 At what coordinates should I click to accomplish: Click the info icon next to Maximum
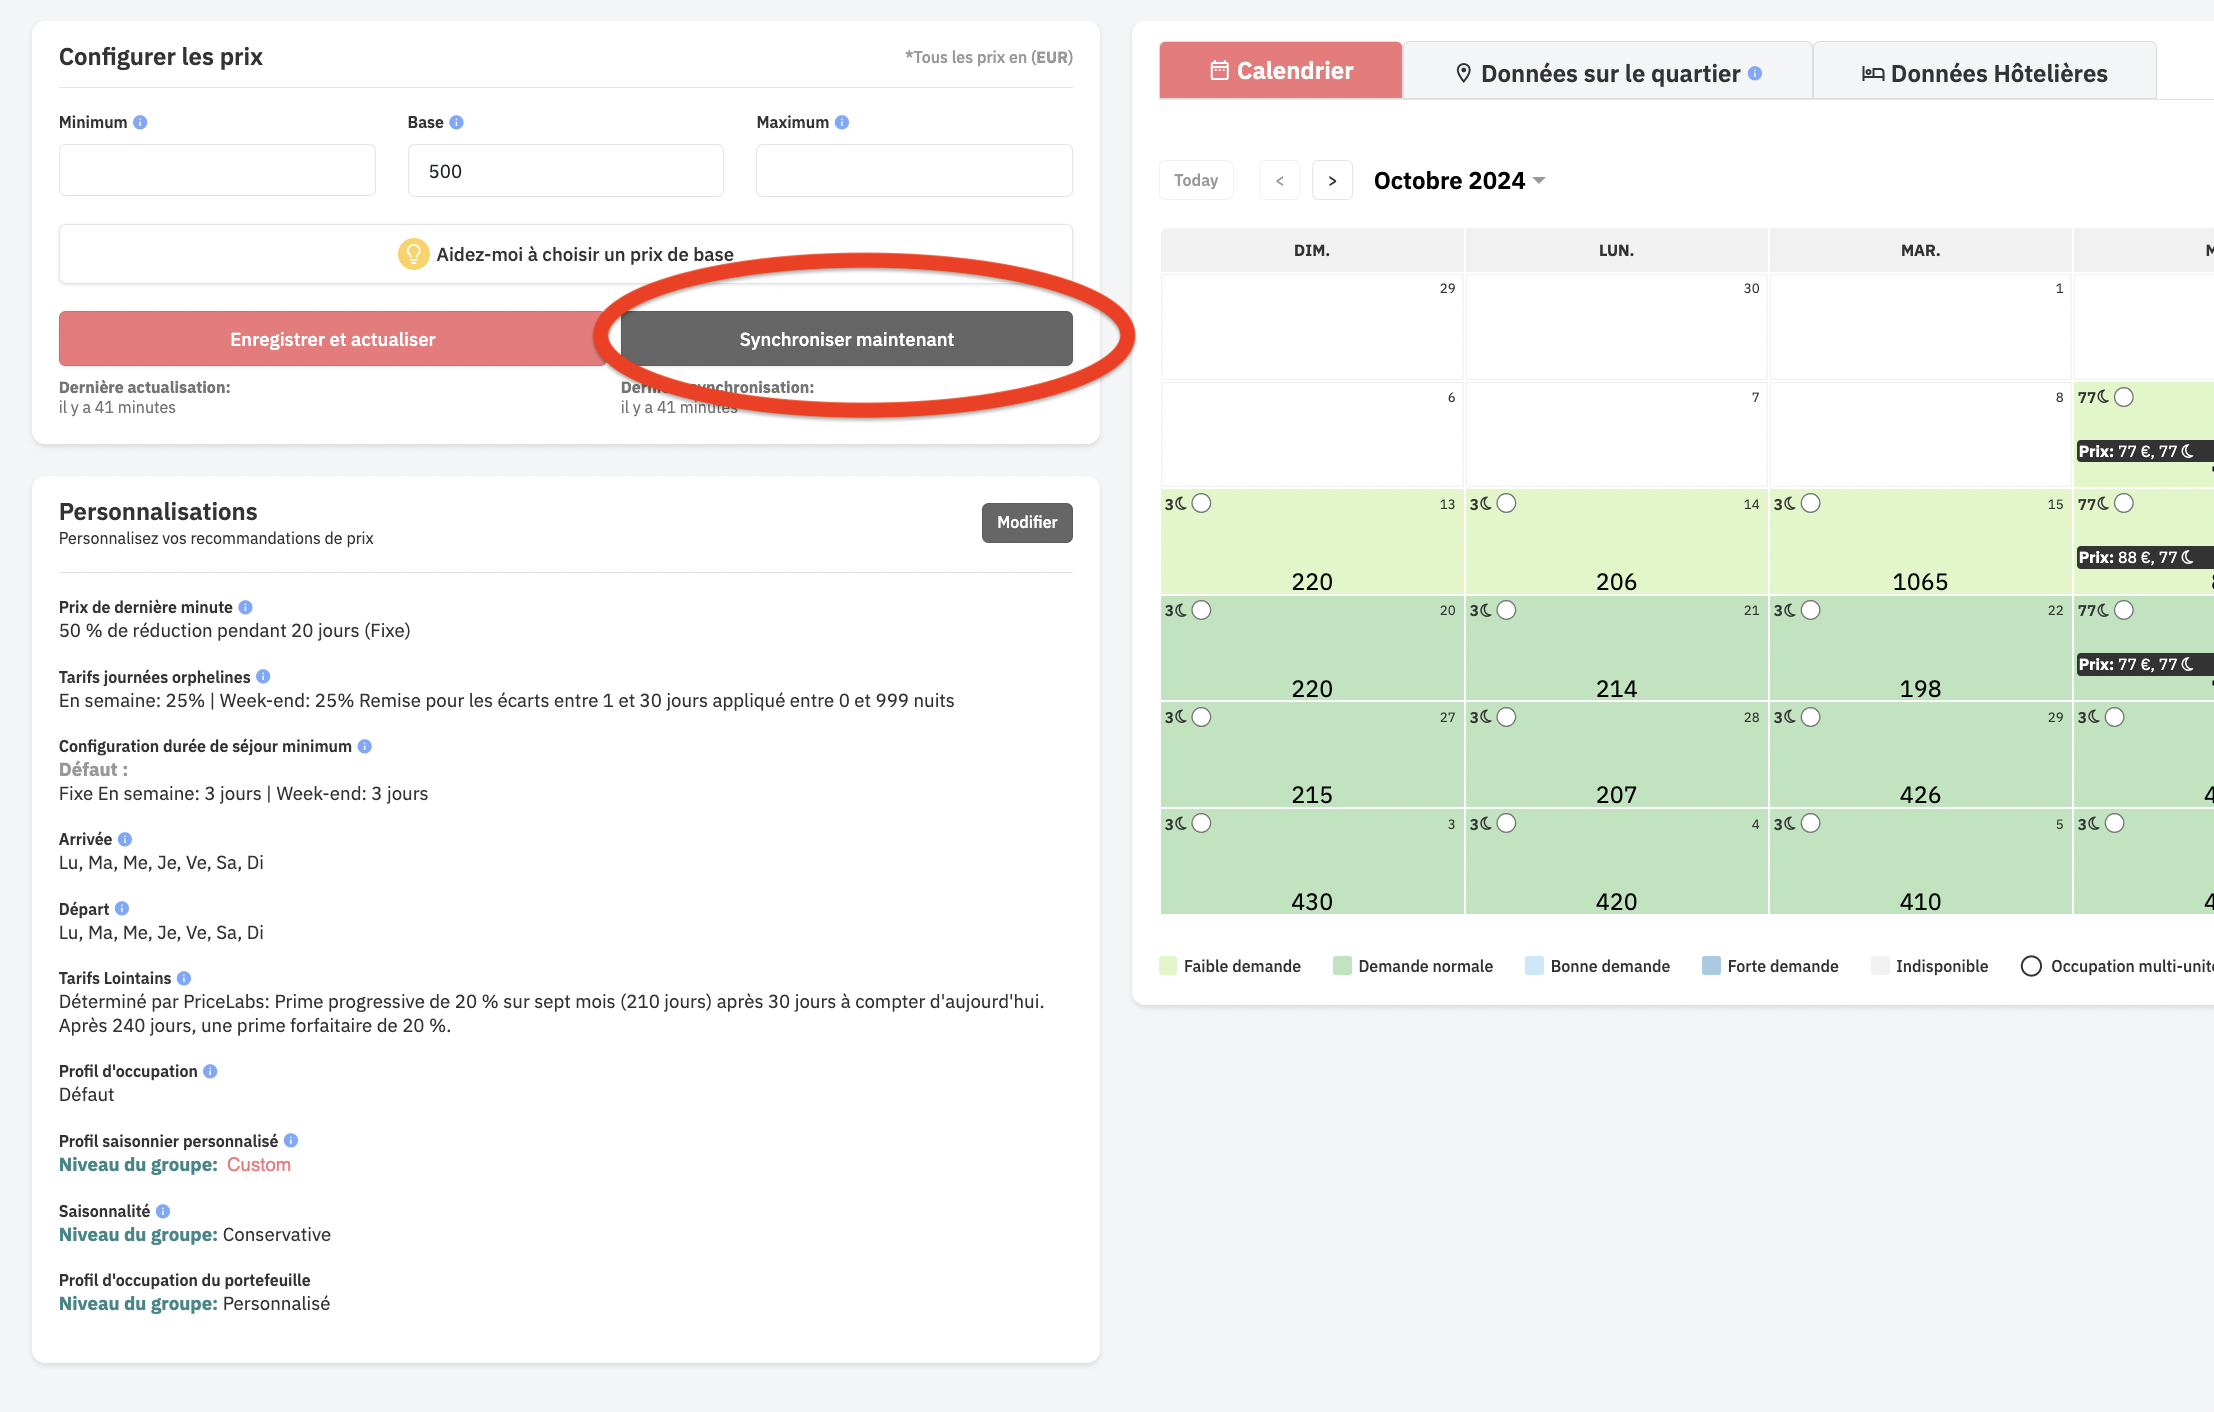point(842,122)
